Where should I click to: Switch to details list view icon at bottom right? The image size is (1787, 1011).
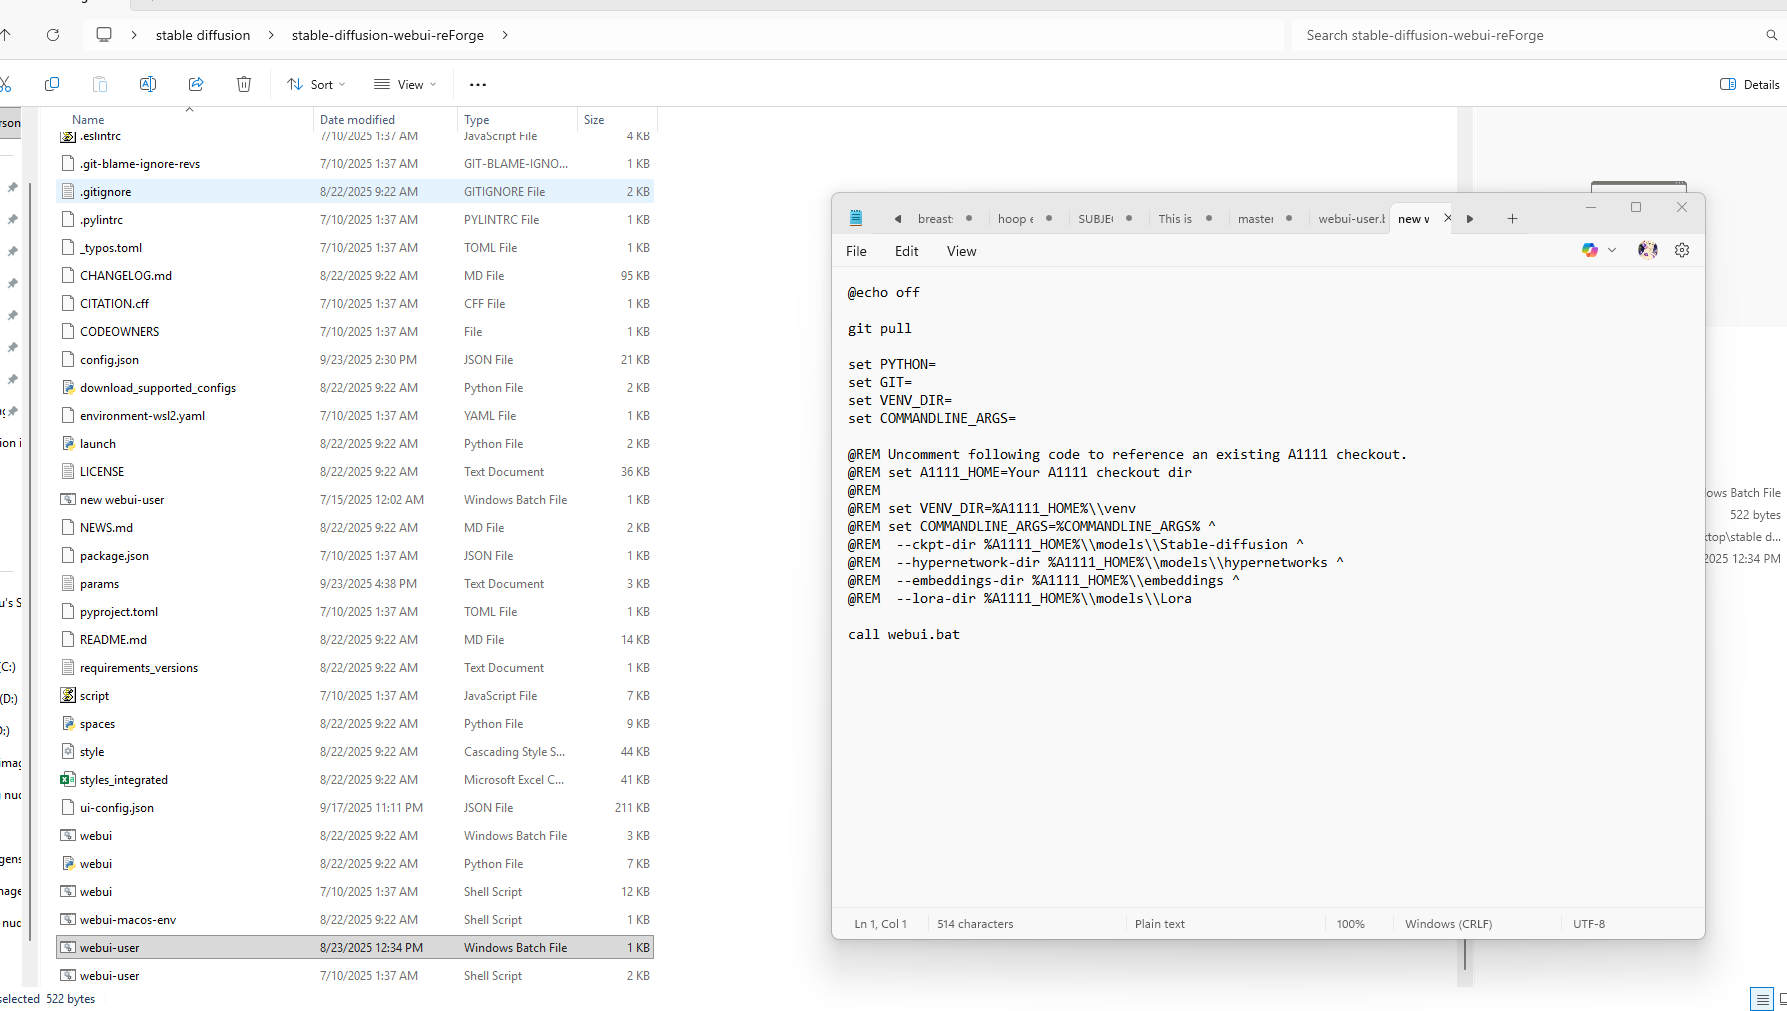point(1762,998)
